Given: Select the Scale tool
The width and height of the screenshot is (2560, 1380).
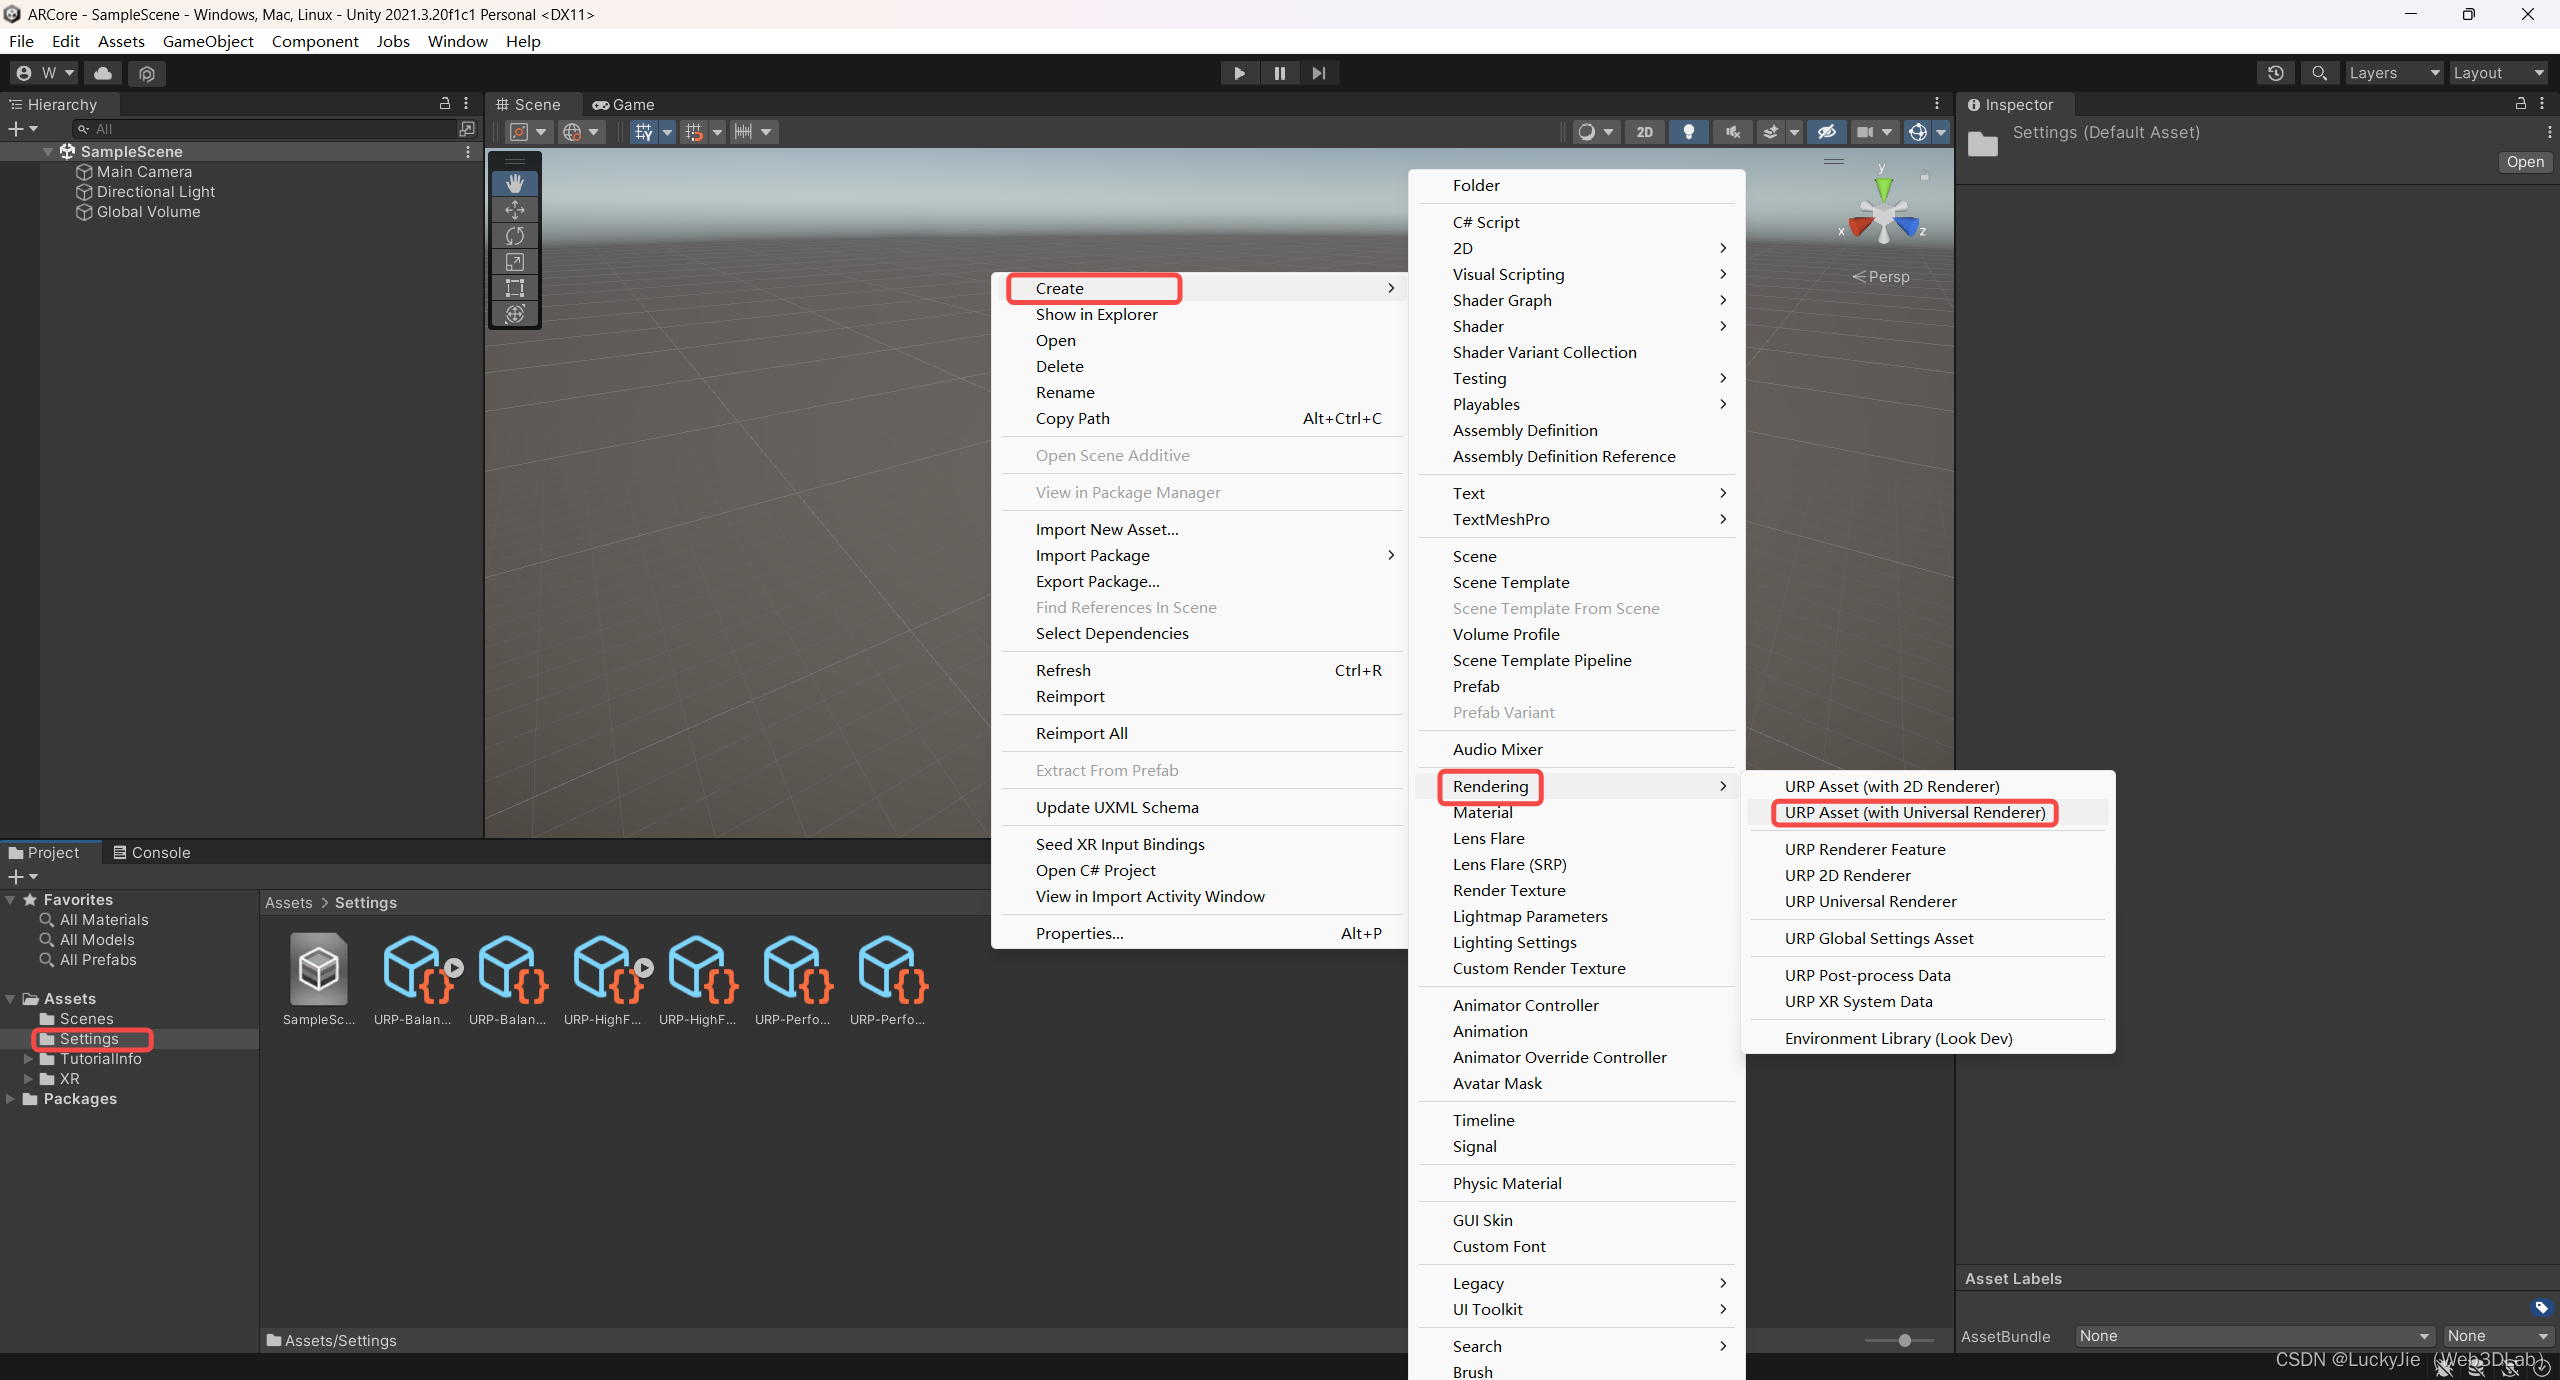Looking at the screenshot, I should tap(515, 262).
